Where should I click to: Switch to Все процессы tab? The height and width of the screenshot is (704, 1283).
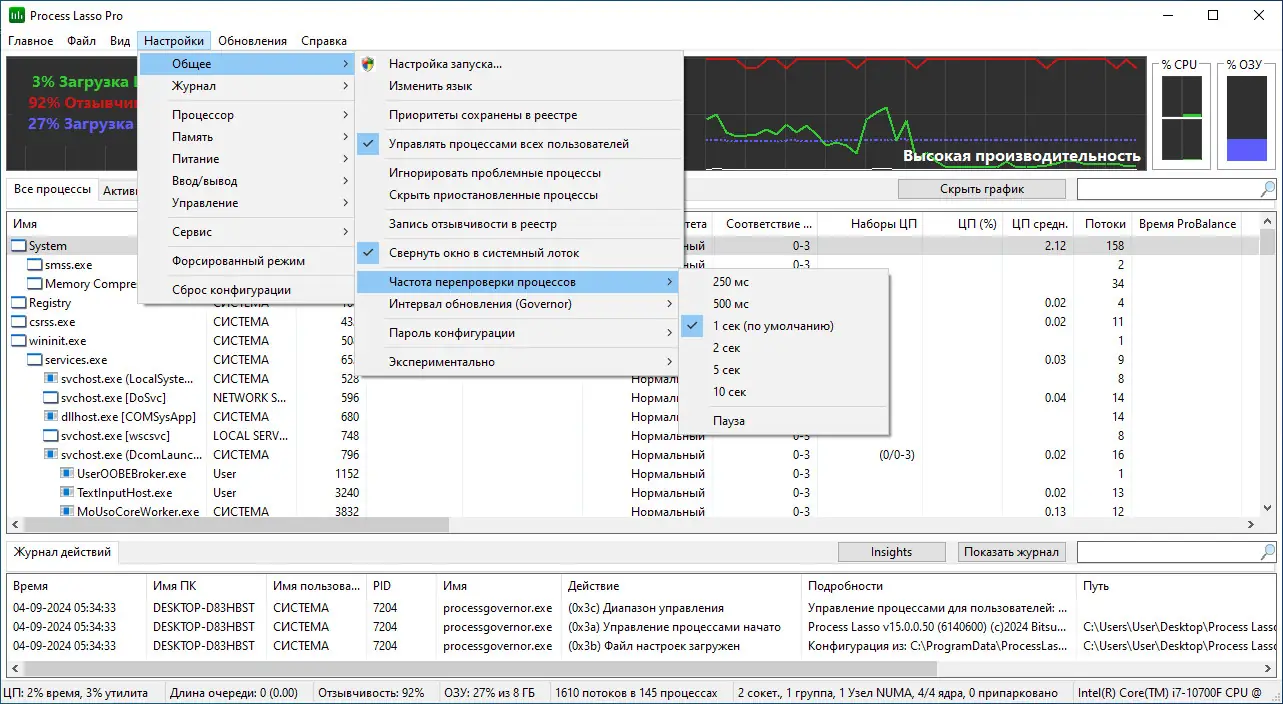pyautogui.click(x=51, y=190)
